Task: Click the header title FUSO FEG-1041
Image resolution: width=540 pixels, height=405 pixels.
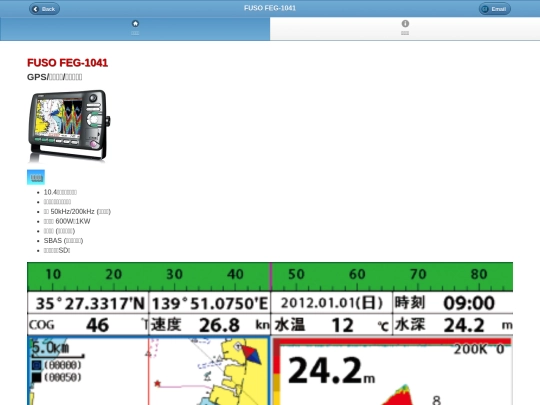Action: pos(270,8)
